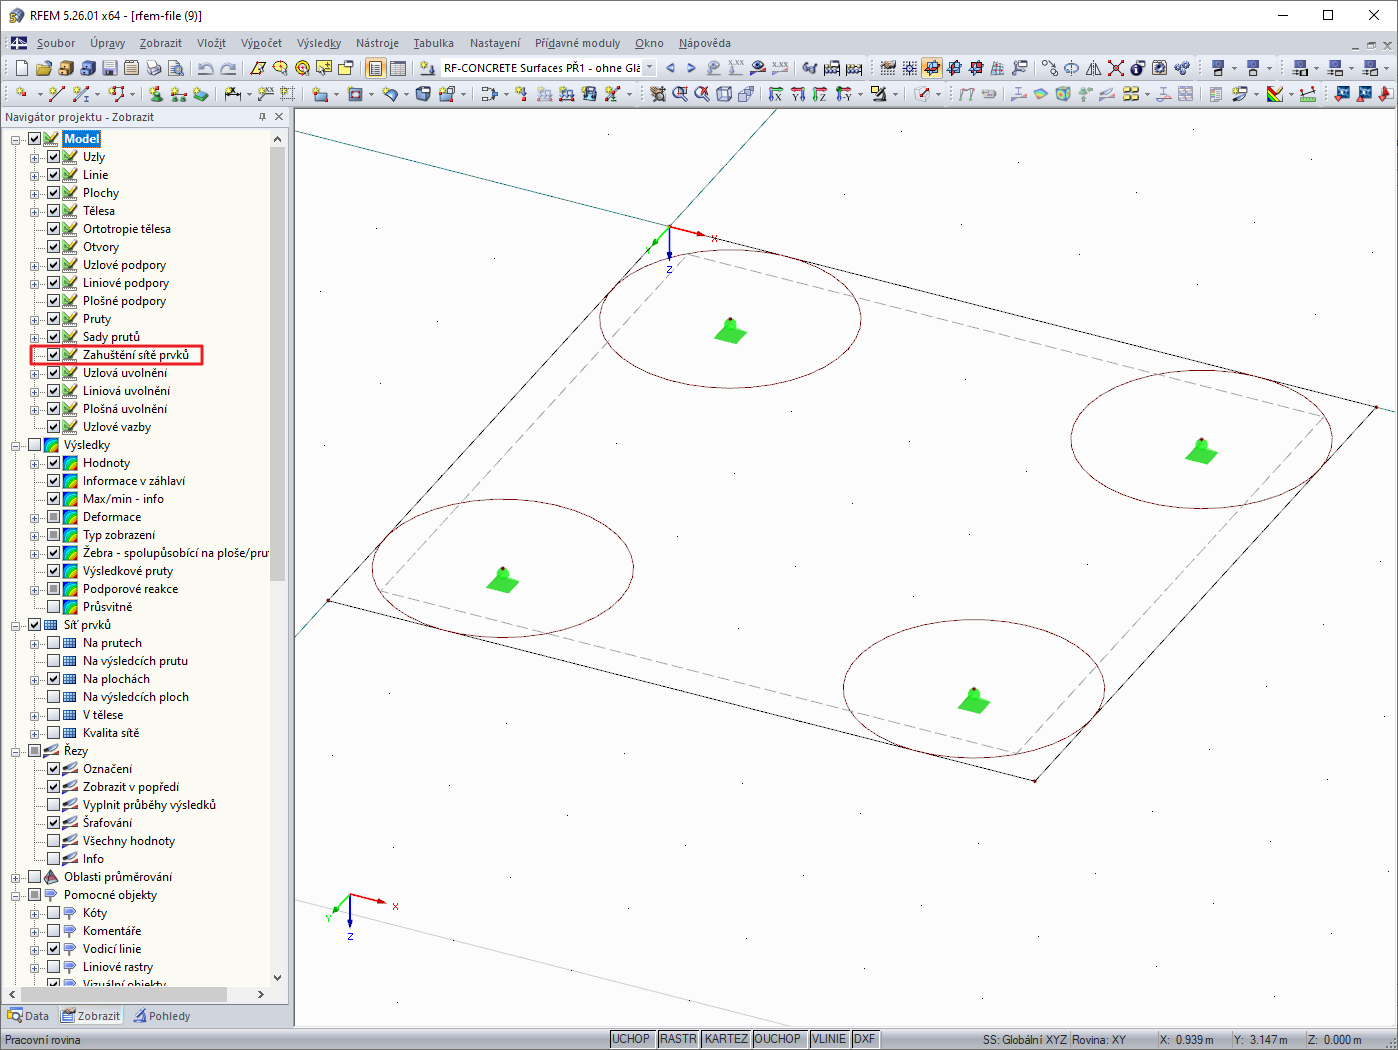Check the Kóty checkbox
The image size is (1398, 1050).
point(54,913)
